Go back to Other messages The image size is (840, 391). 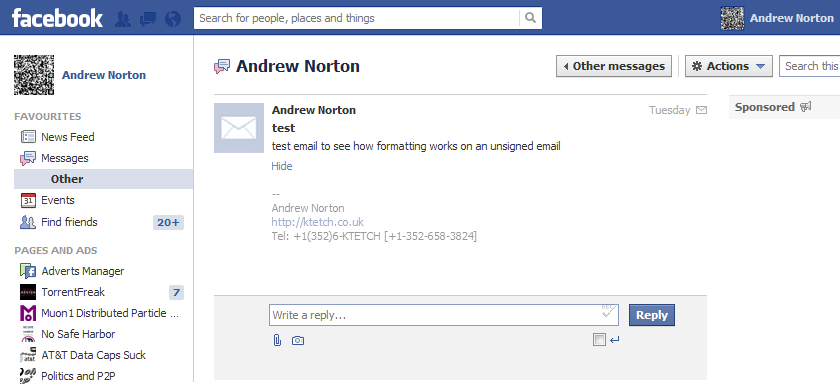pos(614,66)
